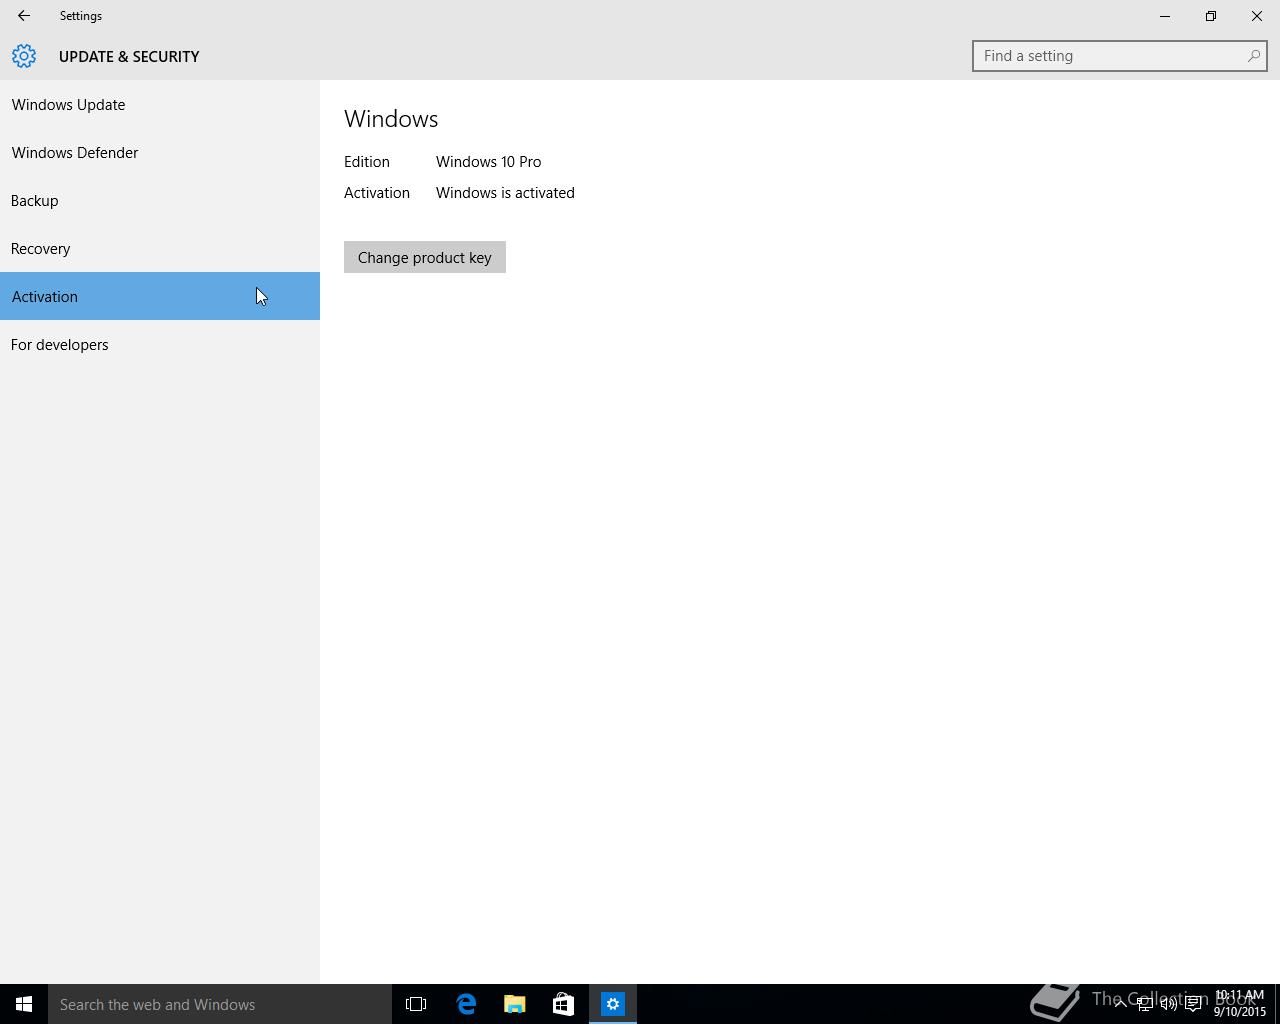Open the volume control tray icon
The image size is (1280, 1024).
(1168, 1004)
